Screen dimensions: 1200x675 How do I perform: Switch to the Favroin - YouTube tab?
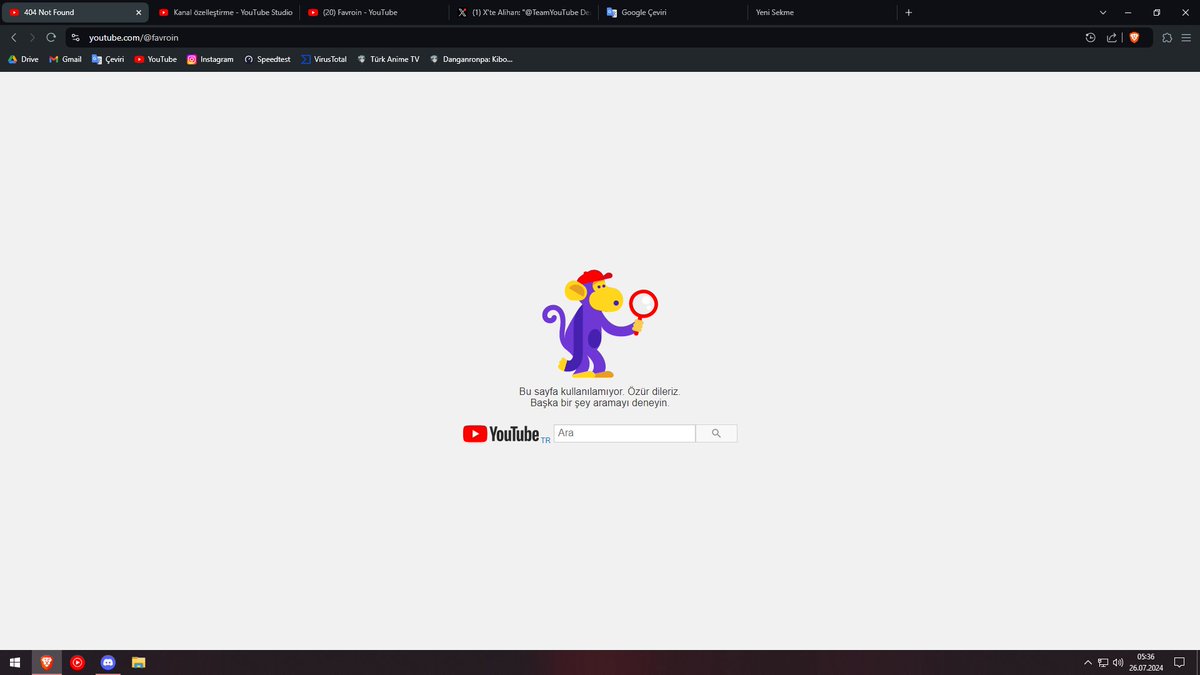(373, 12)
